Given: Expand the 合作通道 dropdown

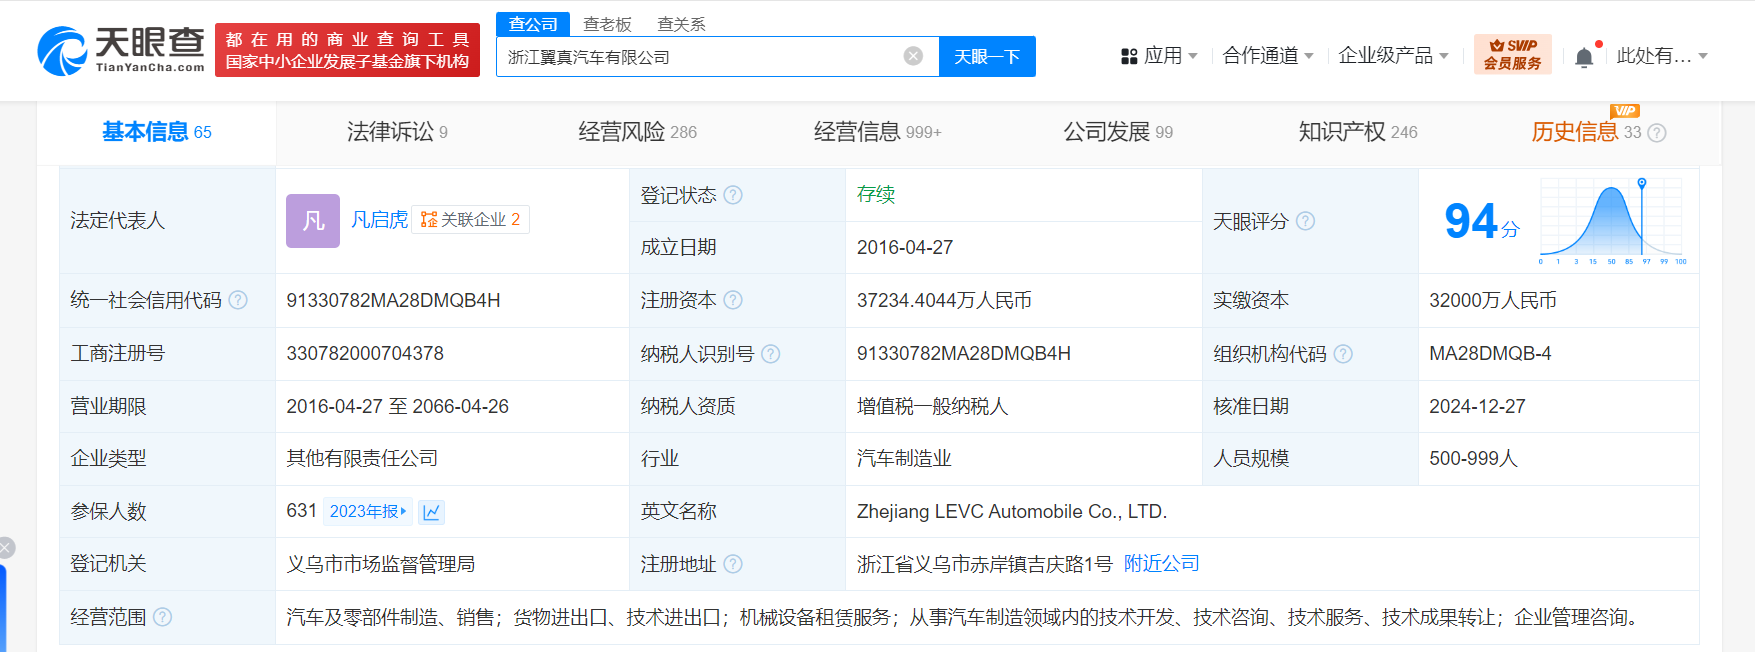Looking at the screenshot, I should click(x=1308, y=57).
